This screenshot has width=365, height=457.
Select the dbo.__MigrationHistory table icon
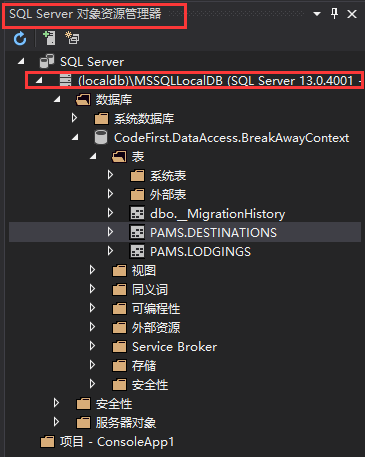137,213
